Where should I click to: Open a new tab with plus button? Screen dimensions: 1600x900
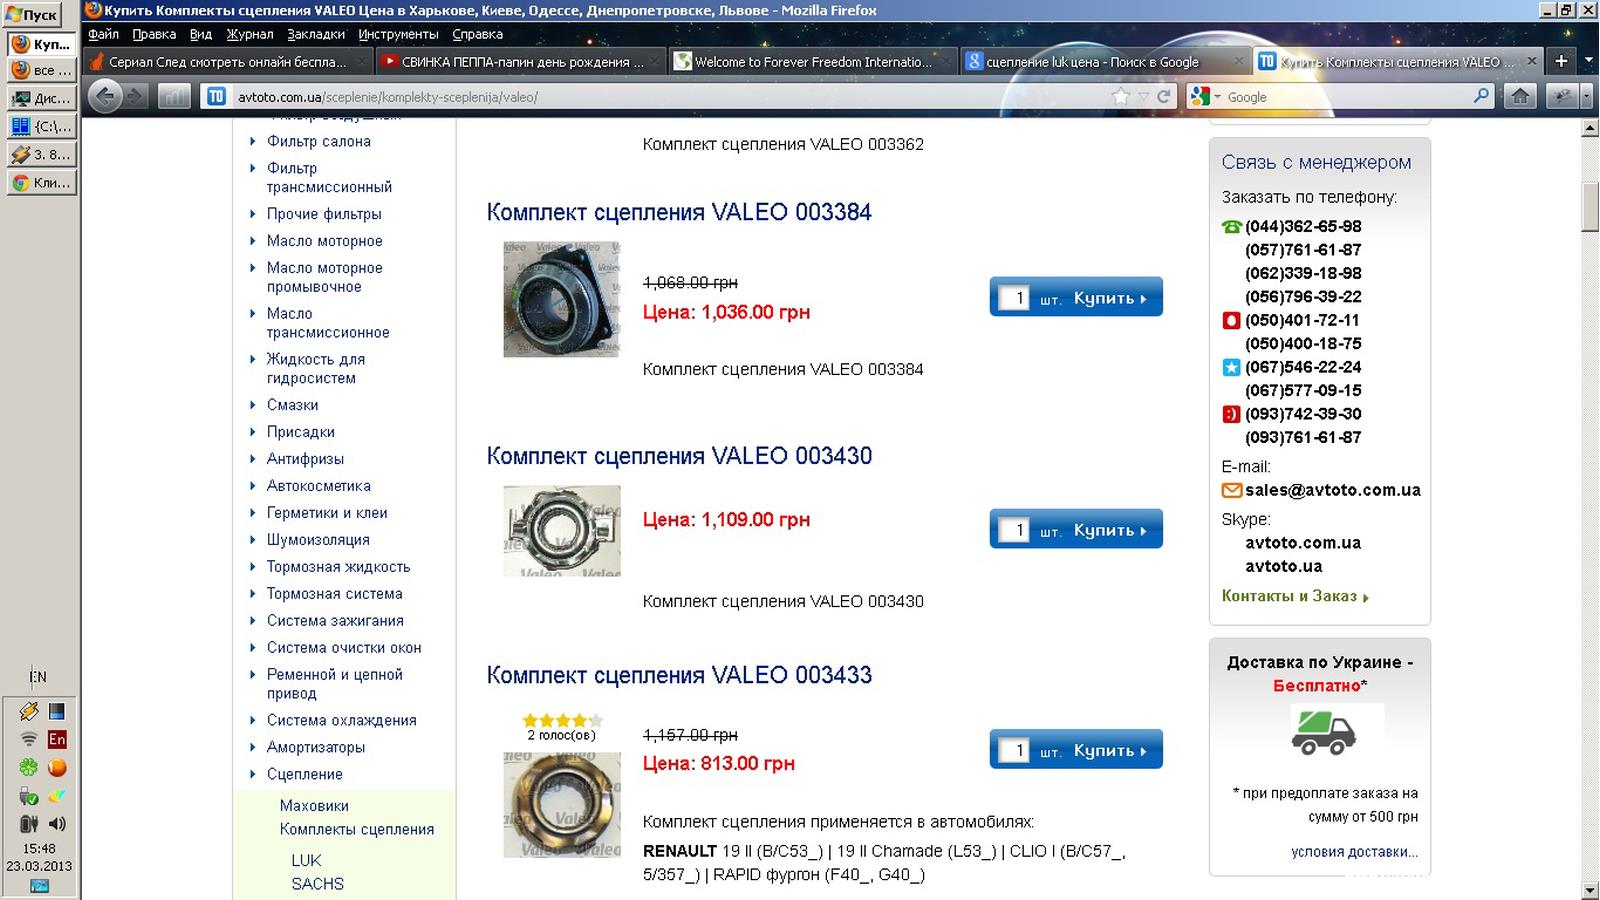click(x=1561, y=61)
